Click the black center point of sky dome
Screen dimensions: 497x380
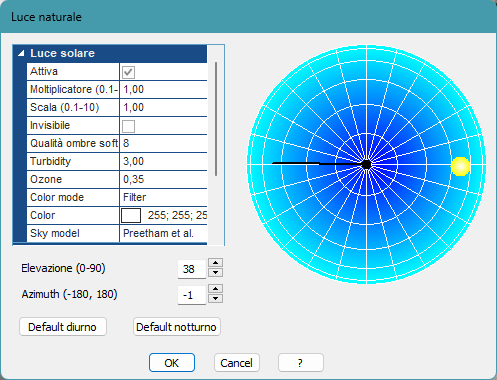click(x=366, y=164)
